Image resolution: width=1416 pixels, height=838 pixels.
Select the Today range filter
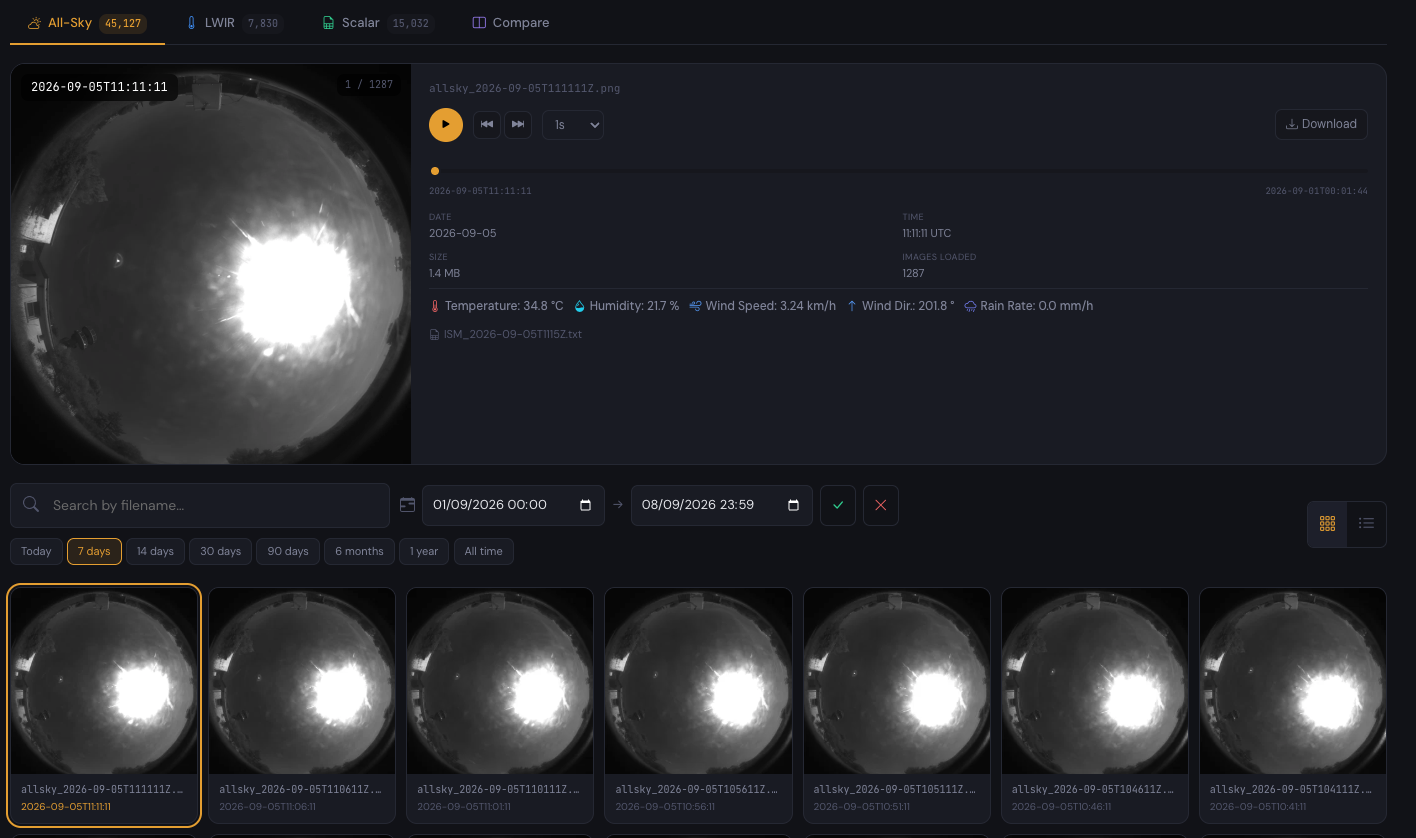[36, 551]
